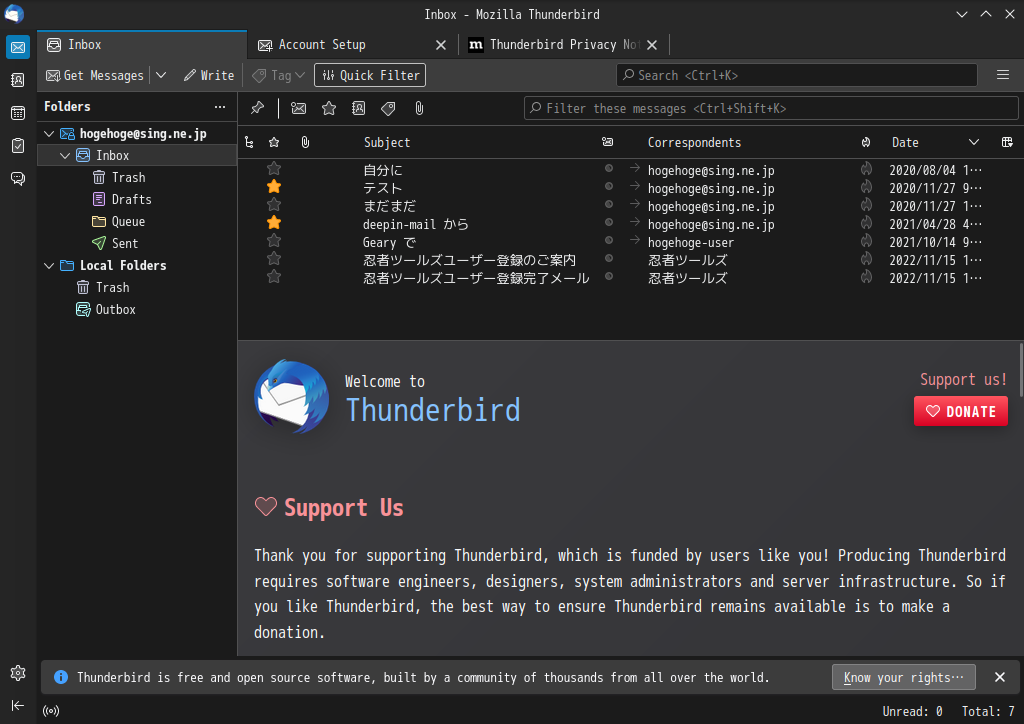
Task: Choose columns to display icon
Action: tap(1007, 142)
